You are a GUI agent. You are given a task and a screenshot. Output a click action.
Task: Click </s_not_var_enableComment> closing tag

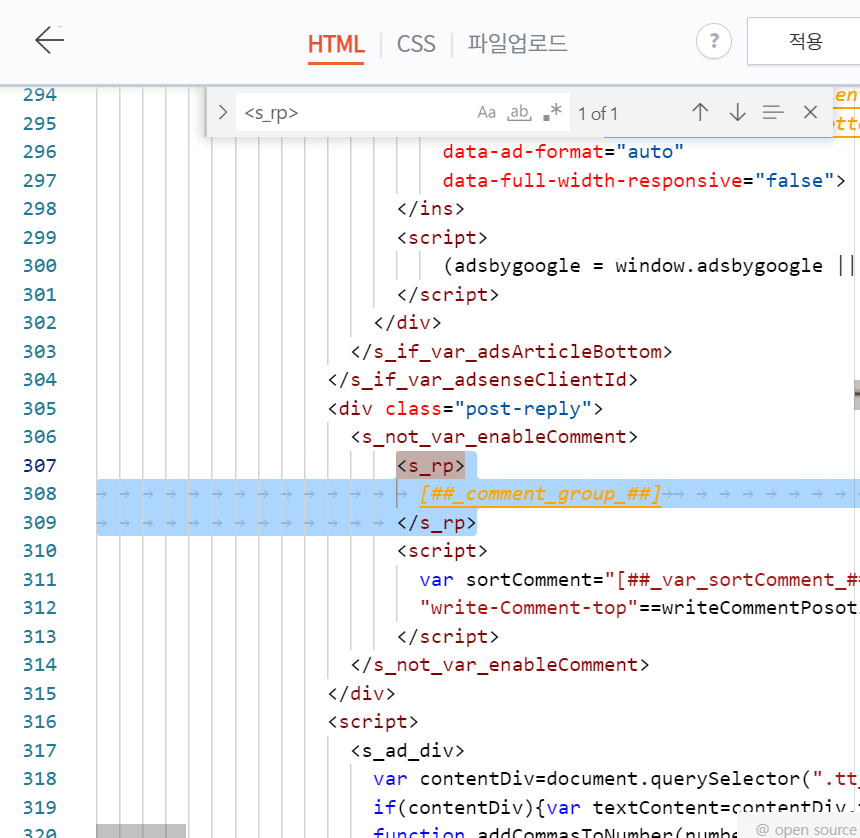(x=500, y=665)
